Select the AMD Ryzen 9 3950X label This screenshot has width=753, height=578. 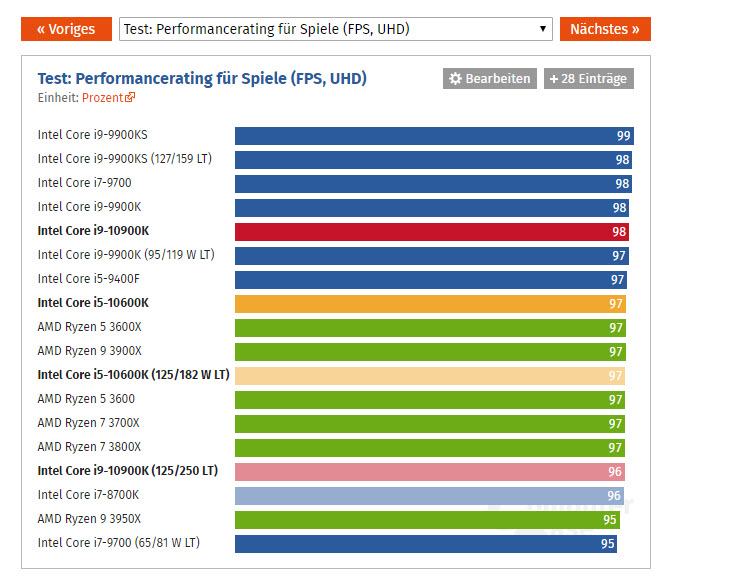coord(89,519)
